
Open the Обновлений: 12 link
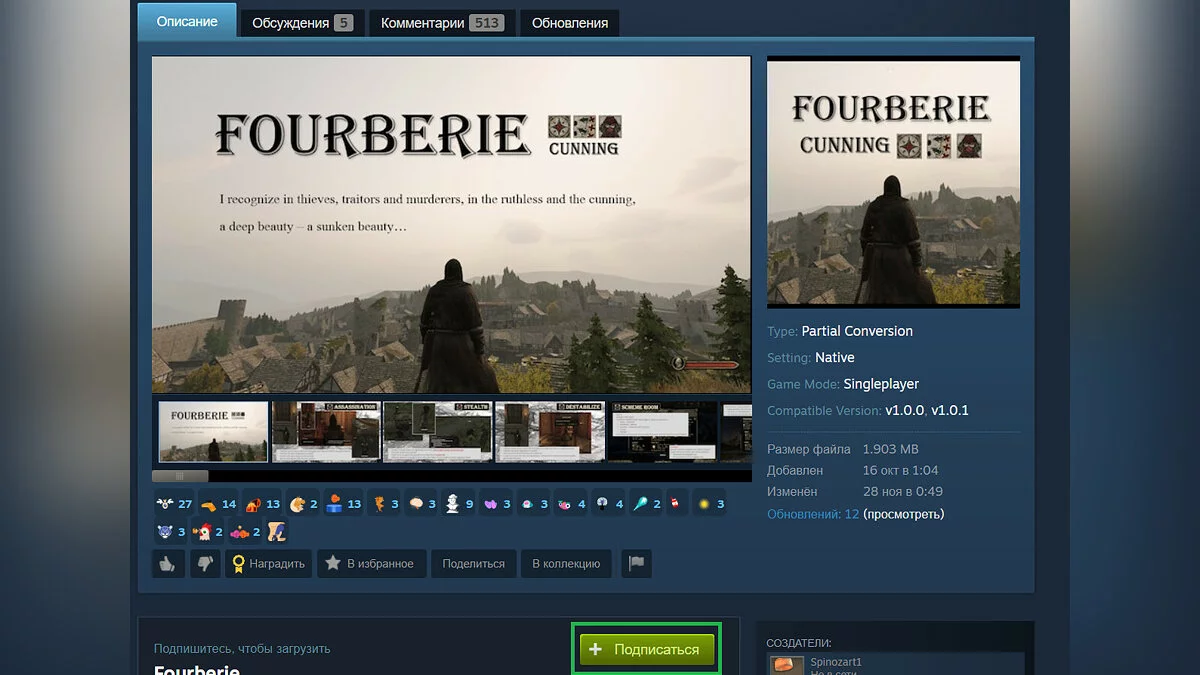812,514
